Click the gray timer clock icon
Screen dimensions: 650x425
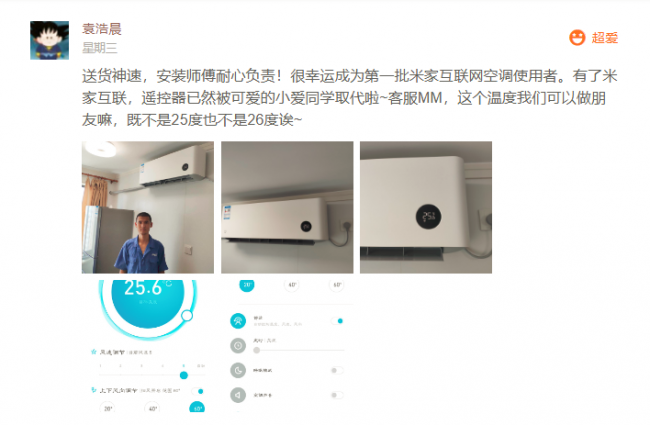[x=238, y=345]
